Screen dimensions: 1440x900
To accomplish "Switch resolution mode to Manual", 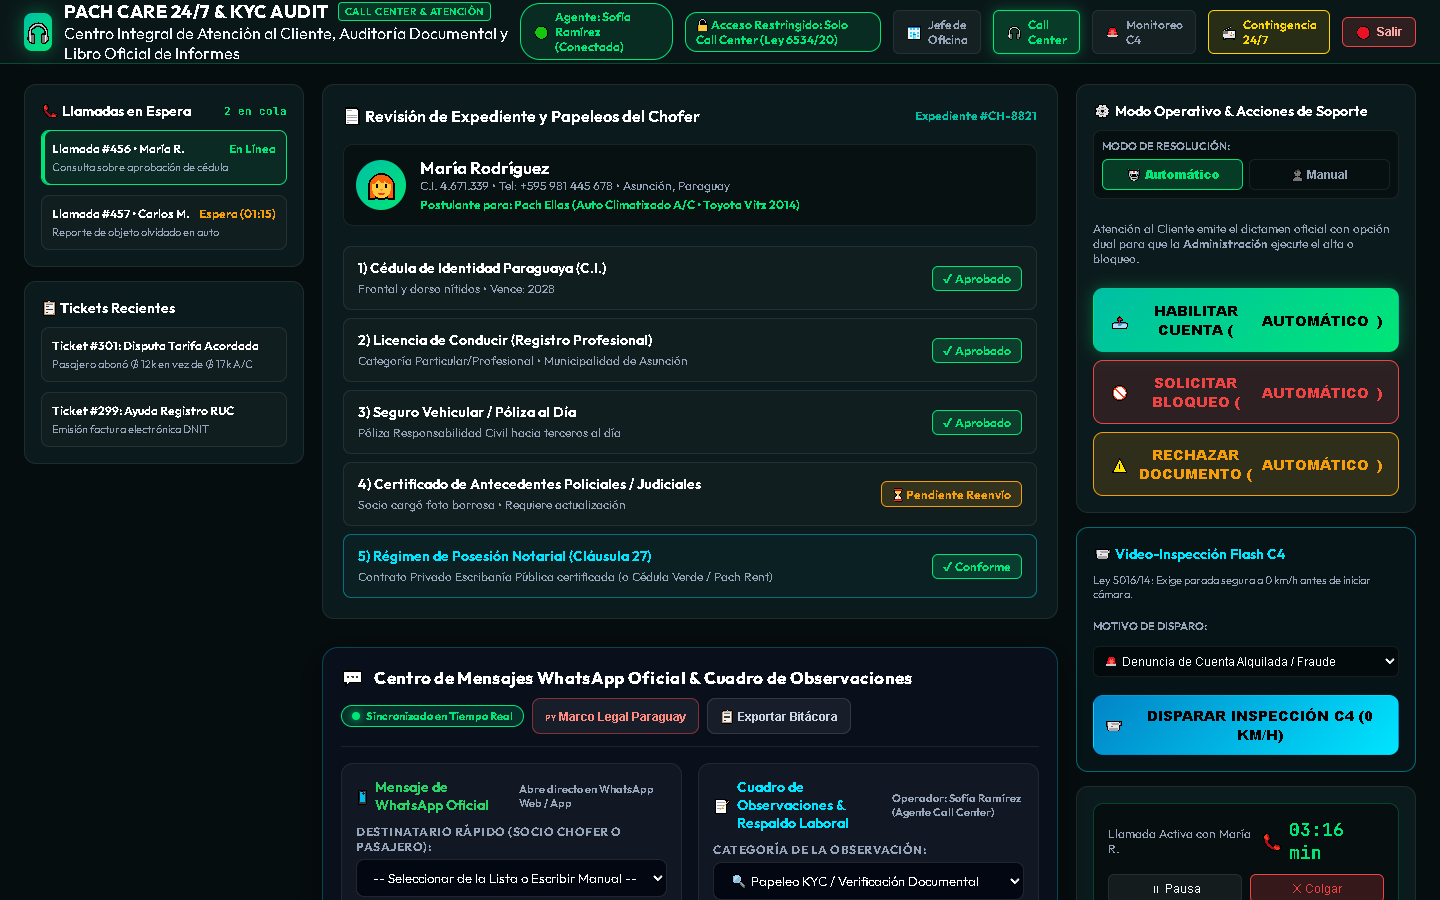I will point(1319,175).
